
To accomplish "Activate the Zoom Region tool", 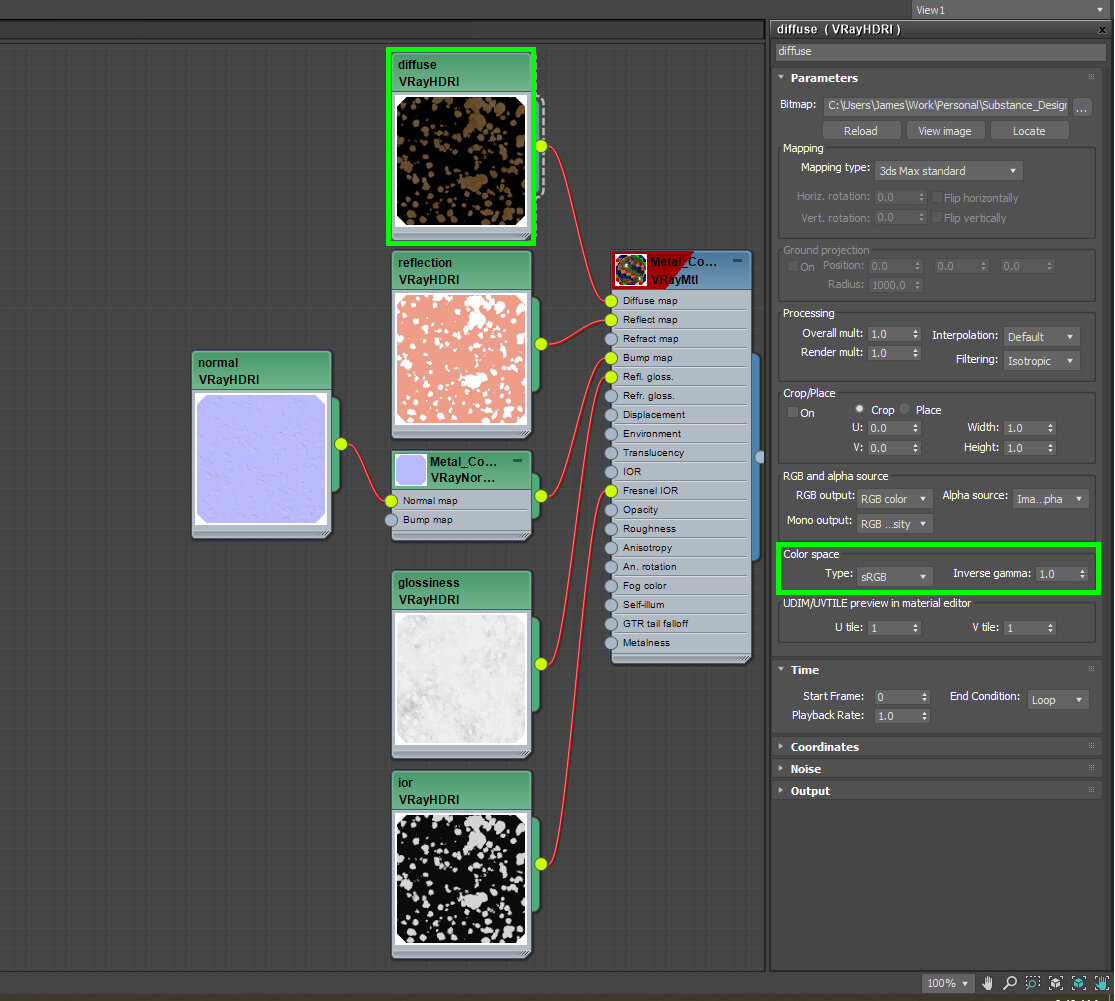I will coord(1033,983).
